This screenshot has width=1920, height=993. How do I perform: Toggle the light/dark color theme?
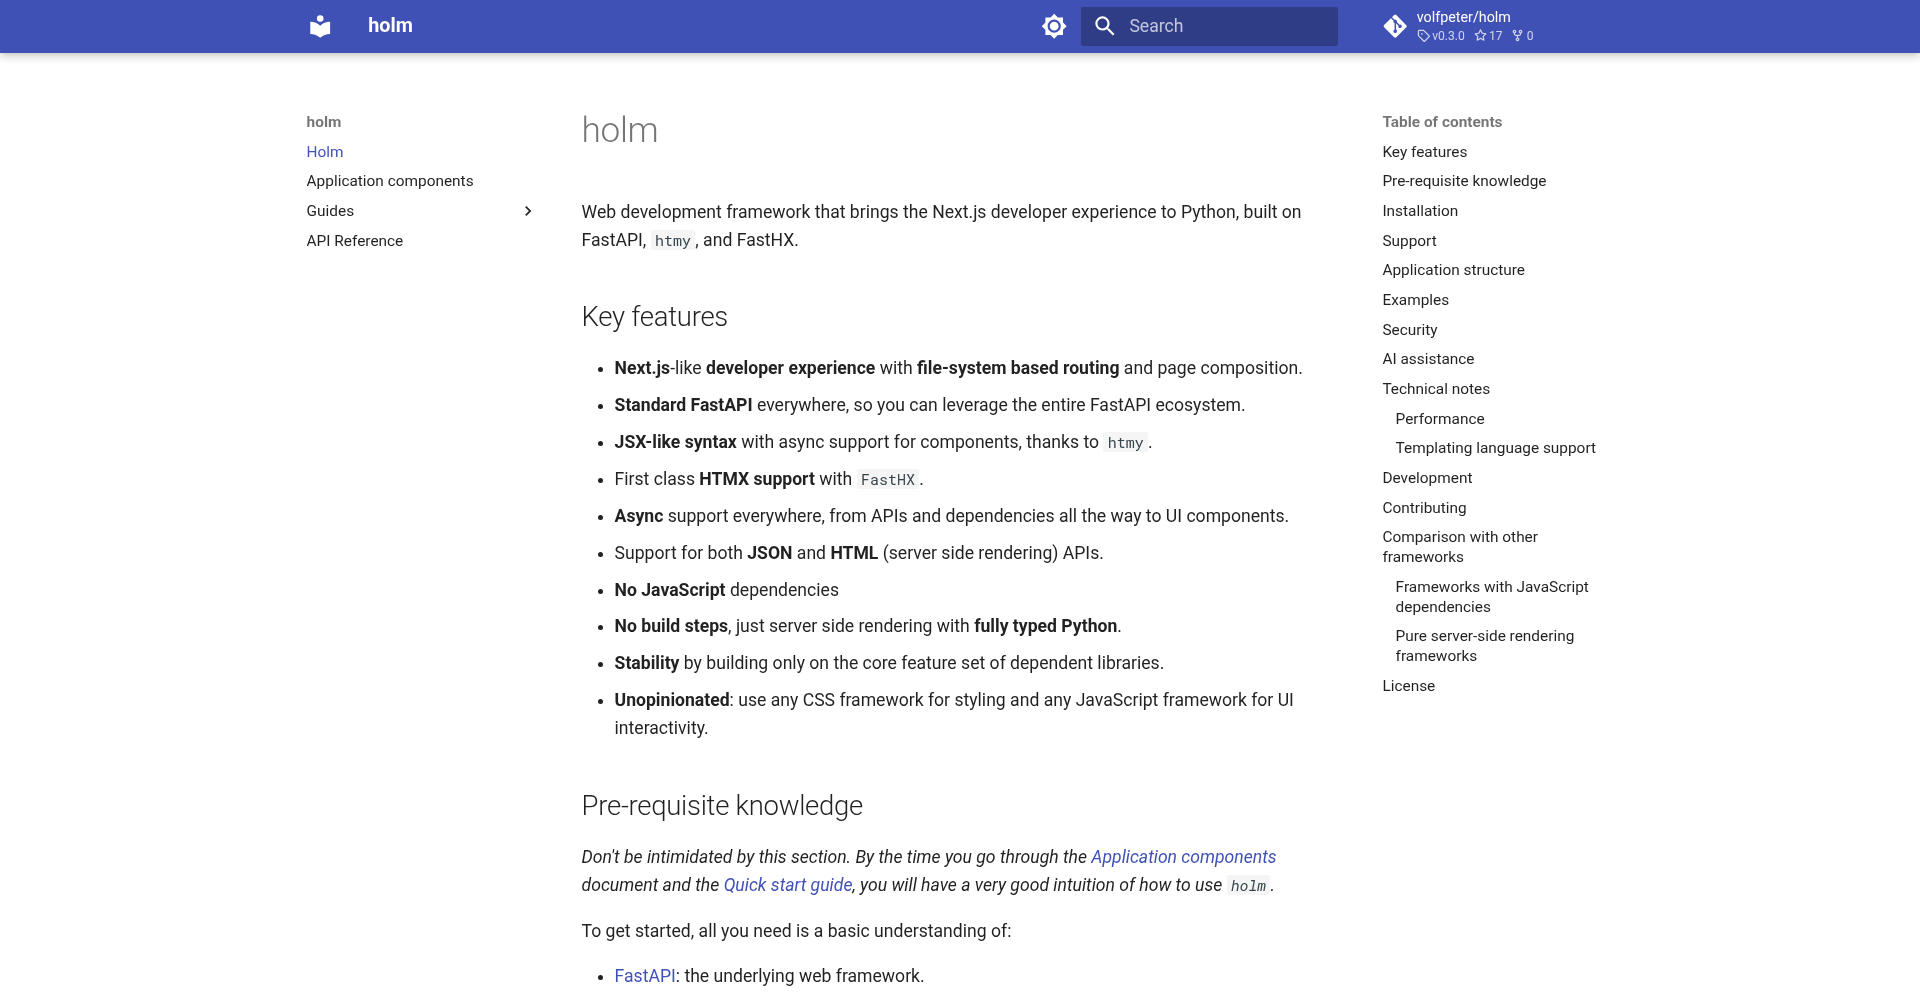pos(1054,26)
